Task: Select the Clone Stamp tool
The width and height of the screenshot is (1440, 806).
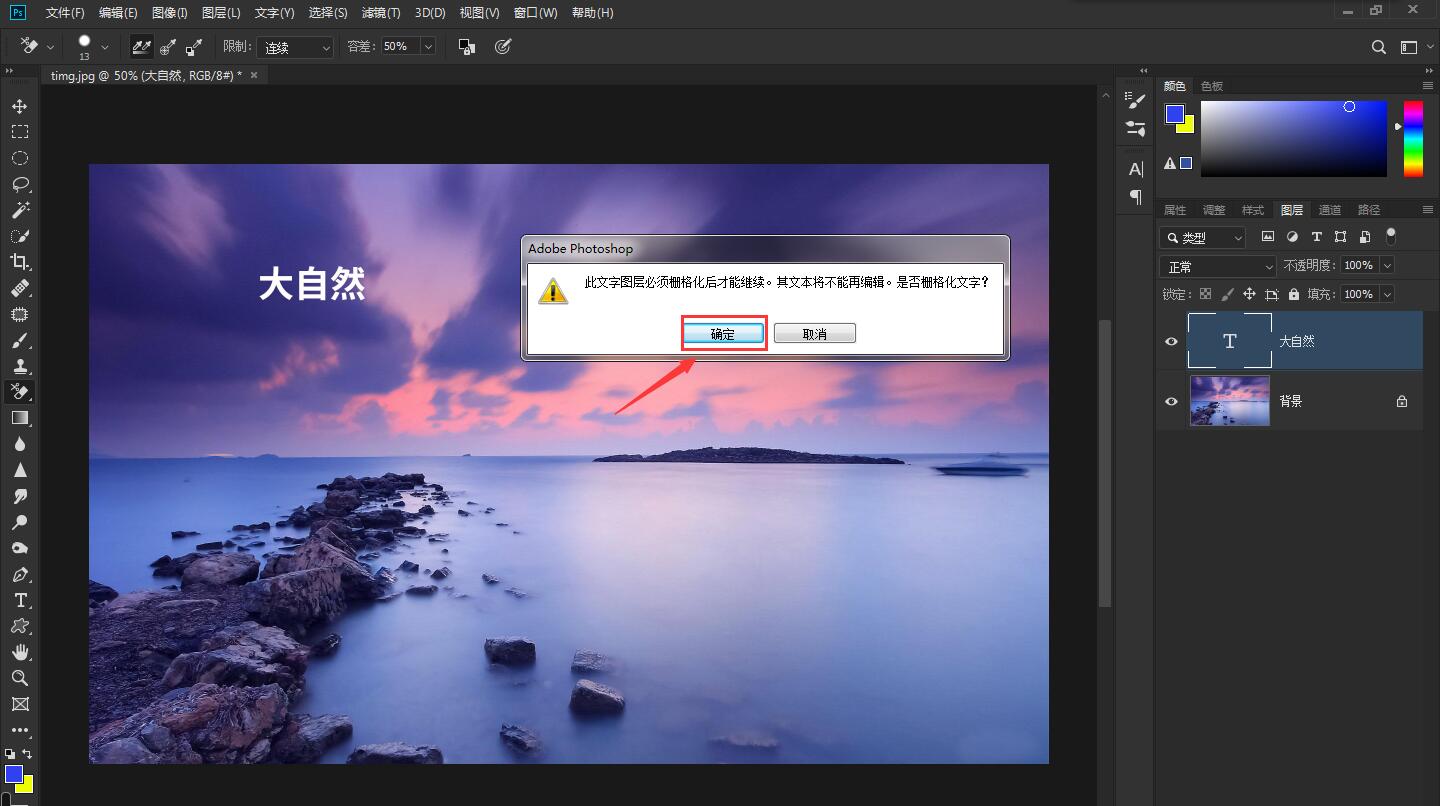Action: [x=20, y=366]
